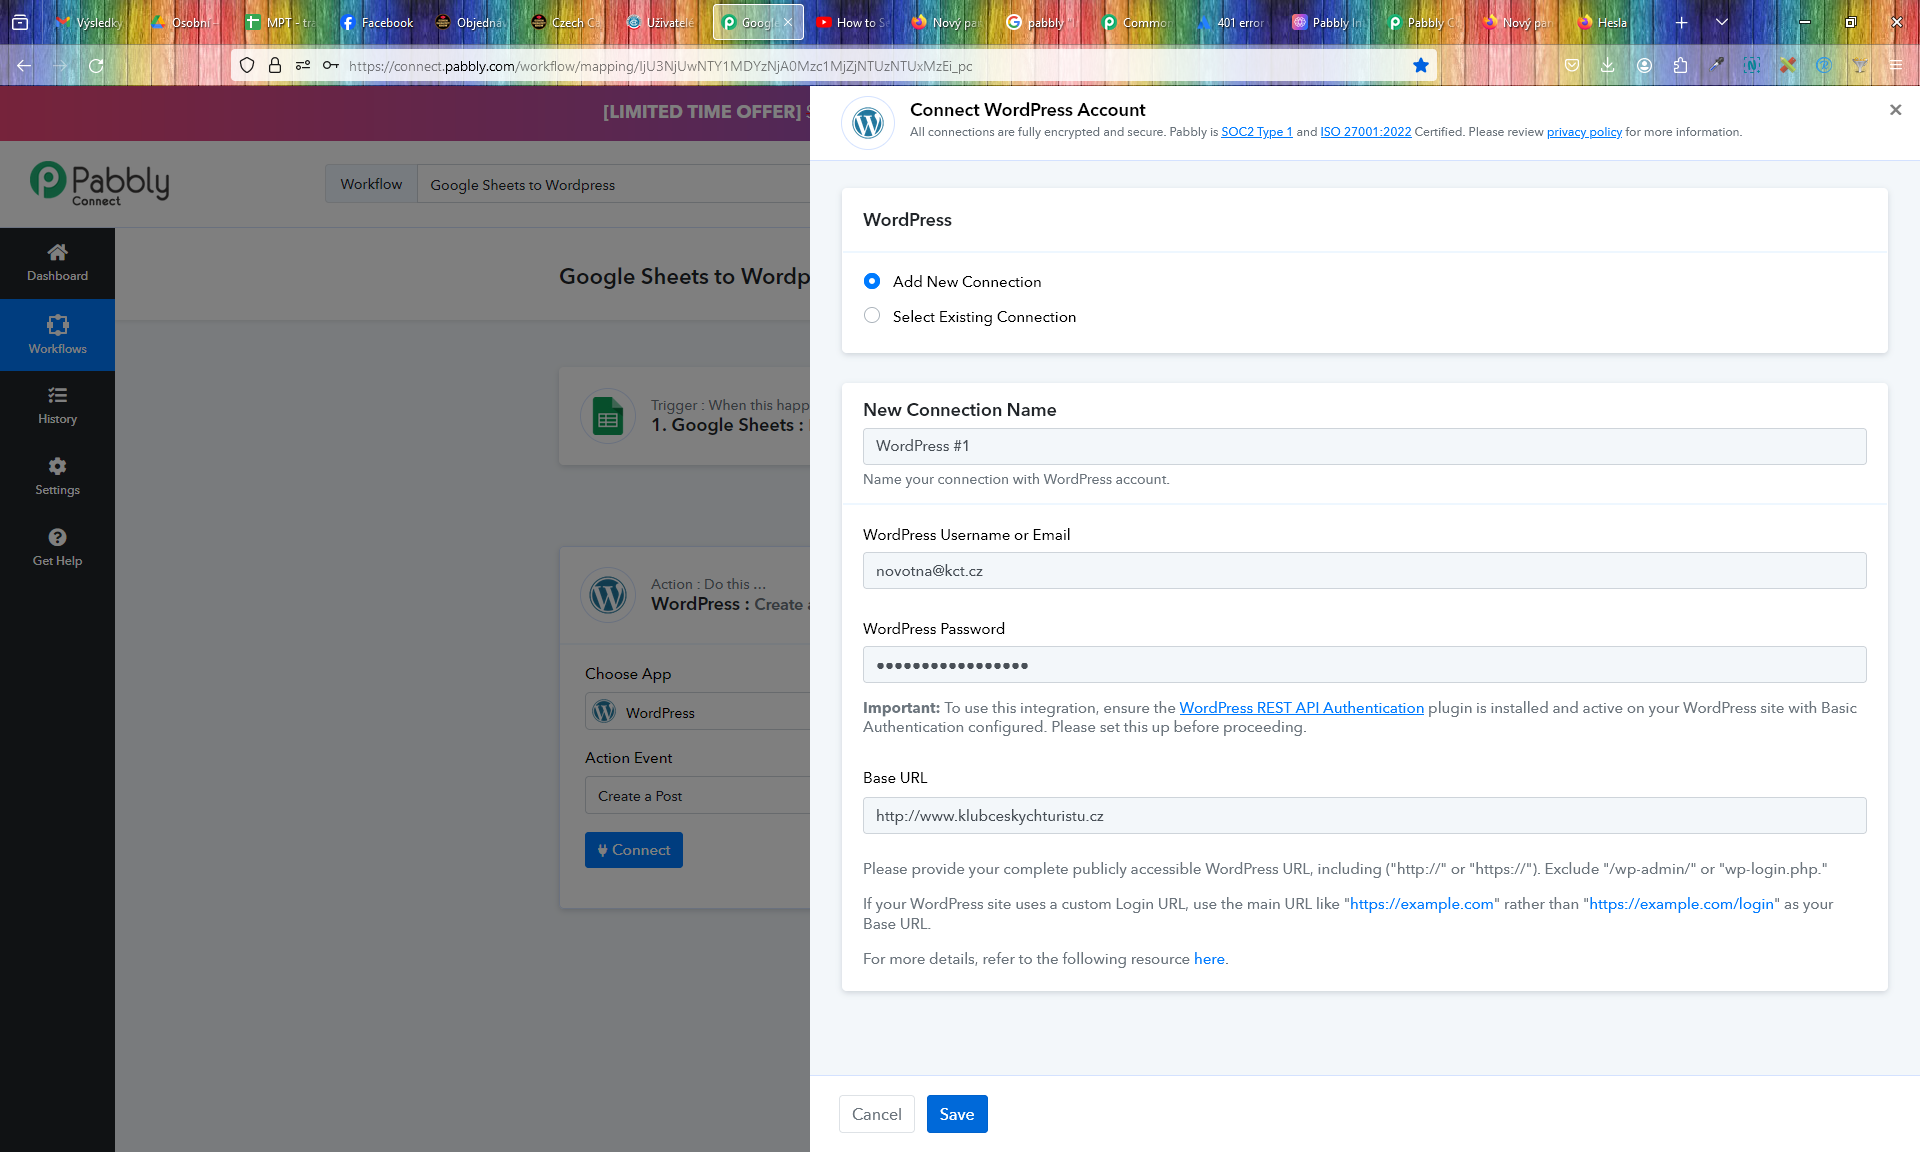The width and height of the screenshot is (1920, 1152).
Task: Click the Google Sheets trigger icon
Action: click(608, 416)
